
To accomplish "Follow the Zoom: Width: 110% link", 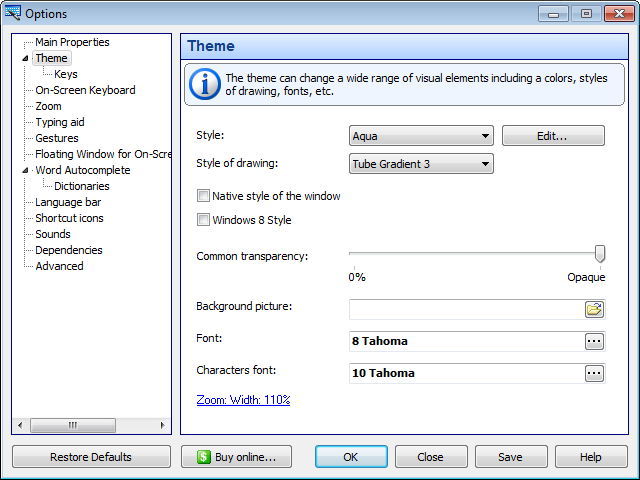I will click(243, 400).
